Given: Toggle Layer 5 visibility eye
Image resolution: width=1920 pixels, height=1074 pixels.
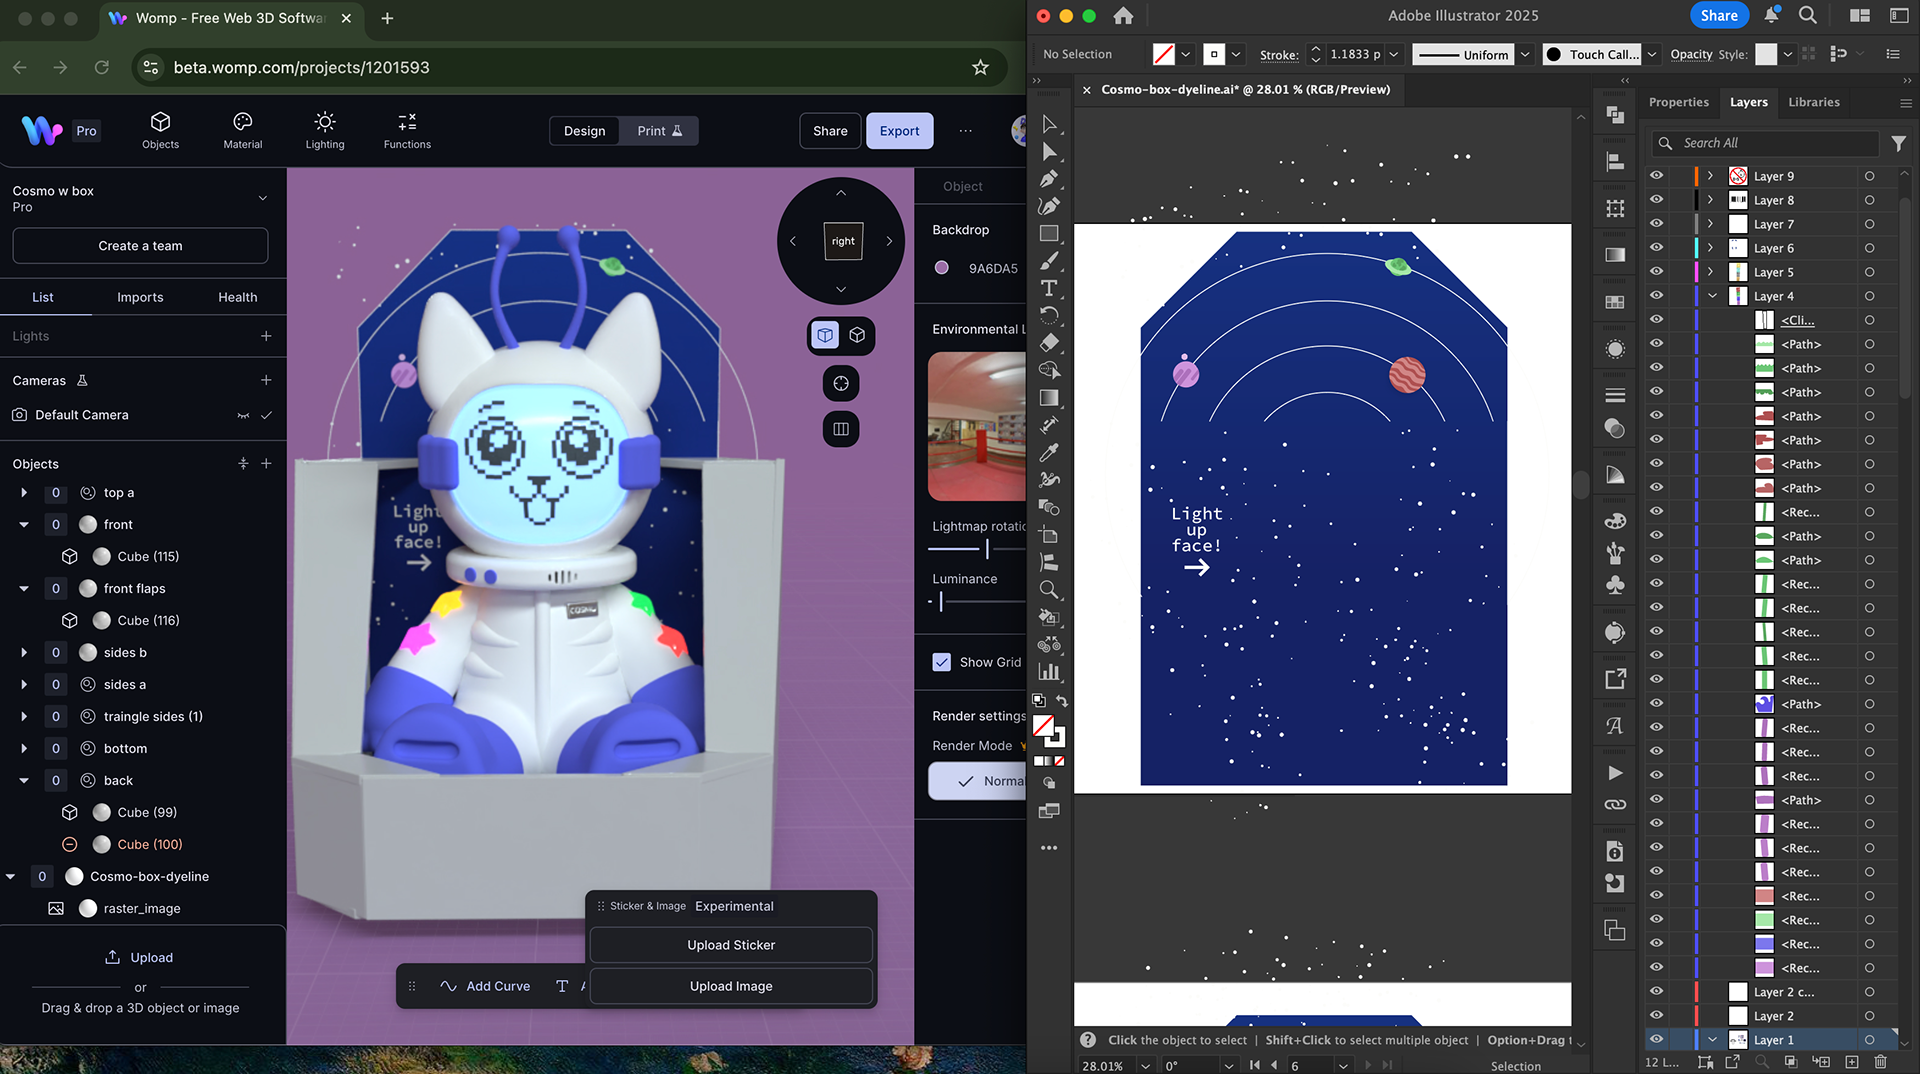Looking at the screenshot, I should tap(1656, 271).
